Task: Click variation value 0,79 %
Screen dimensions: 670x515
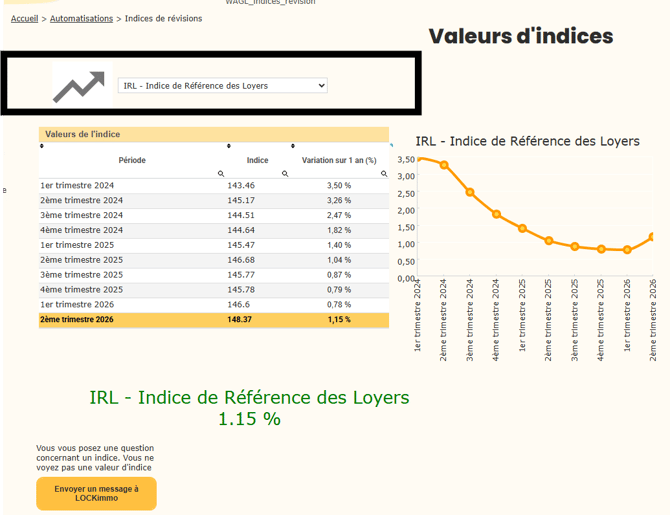Action: click(339, 290)
